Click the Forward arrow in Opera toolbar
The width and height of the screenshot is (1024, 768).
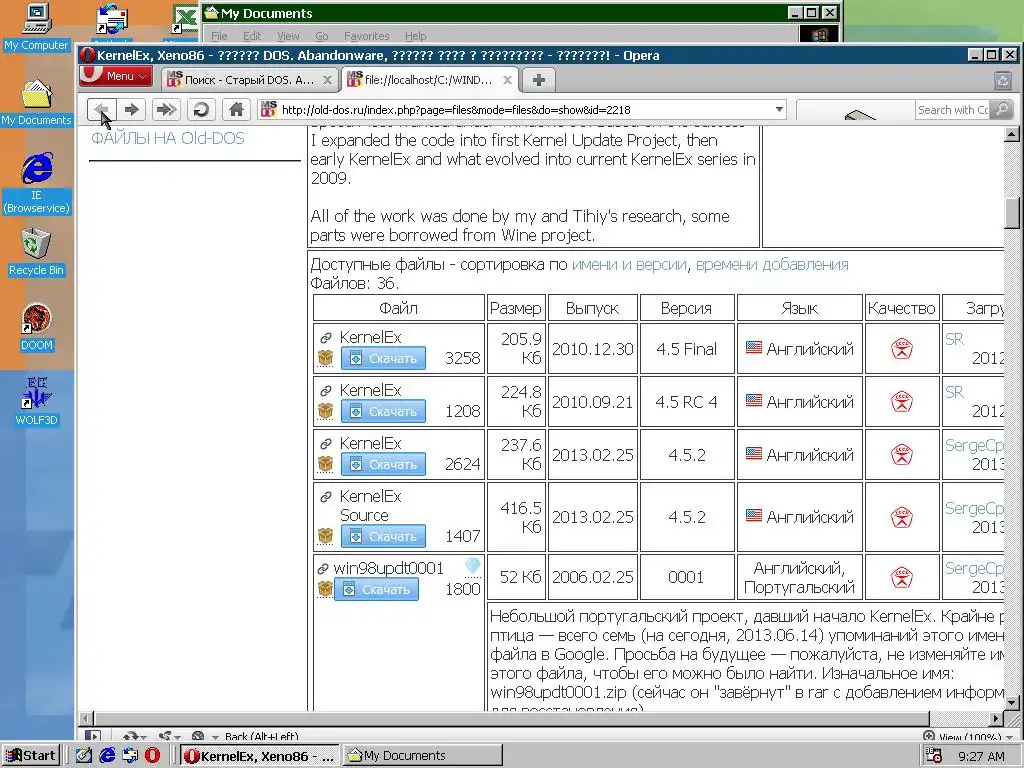[132, 110]
